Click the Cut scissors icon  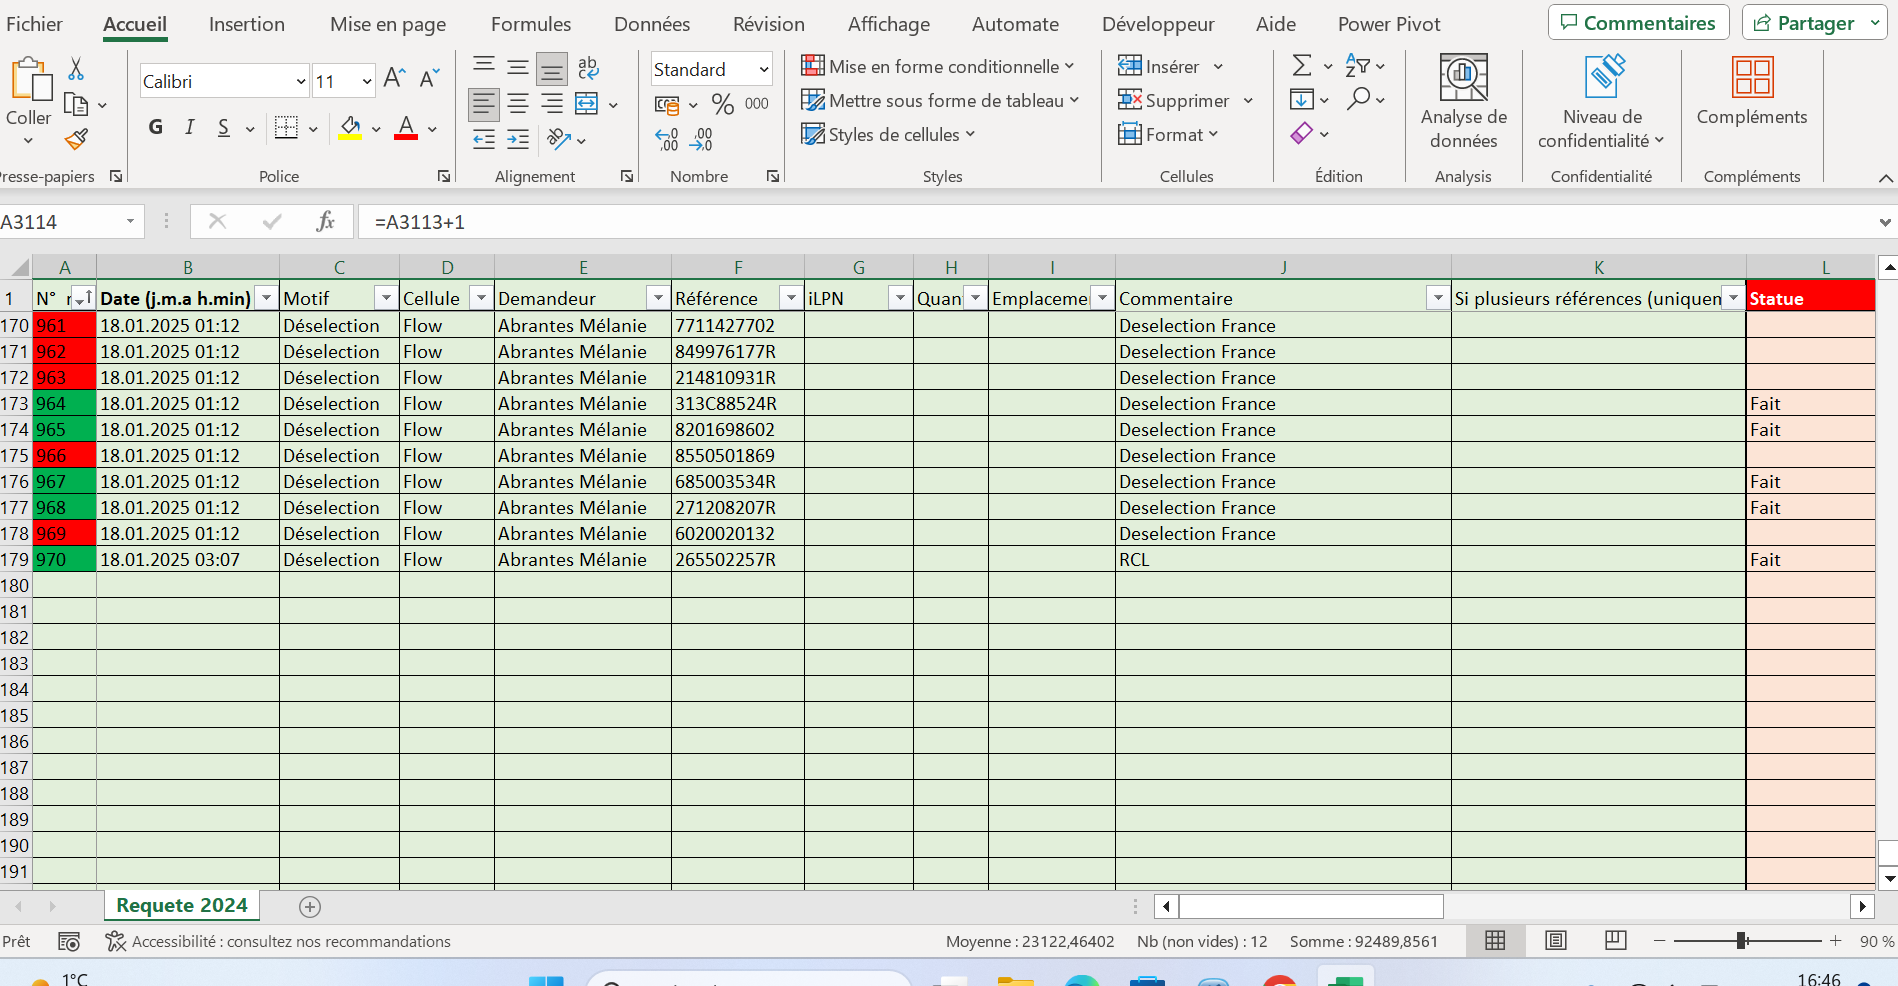76,69
